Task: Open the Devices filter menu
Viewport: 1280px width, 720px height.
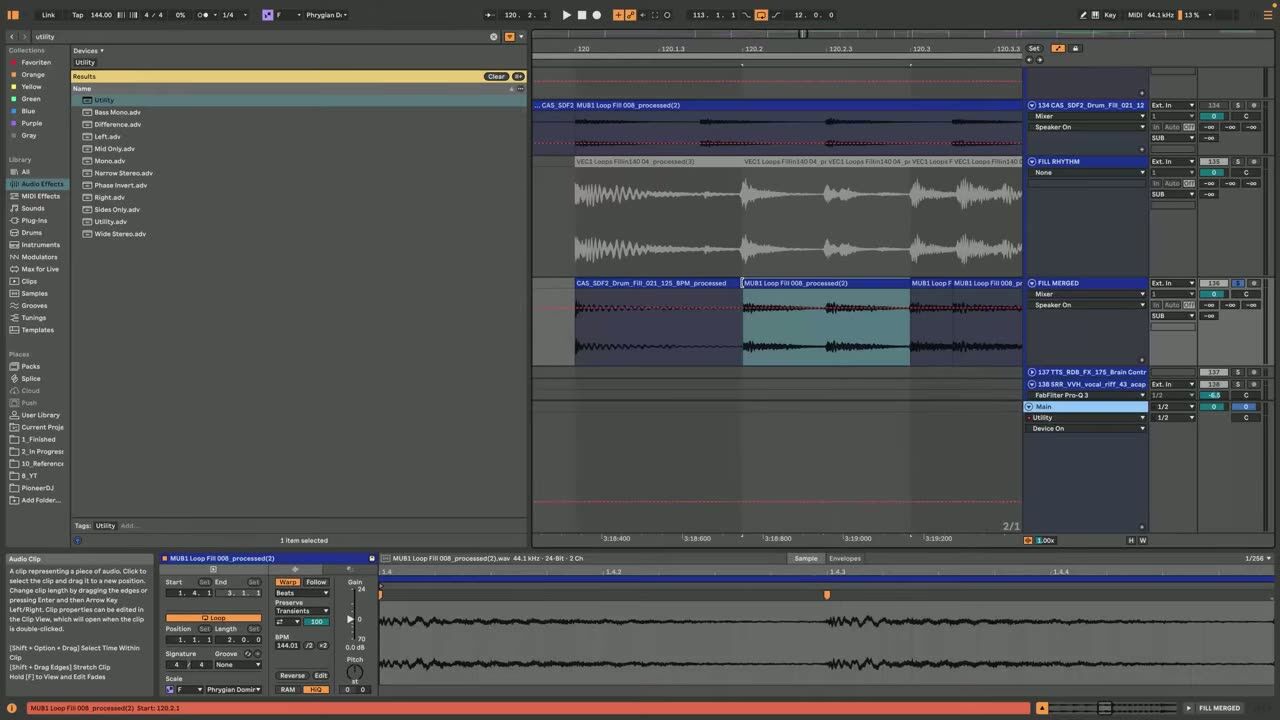Action: 88,51
